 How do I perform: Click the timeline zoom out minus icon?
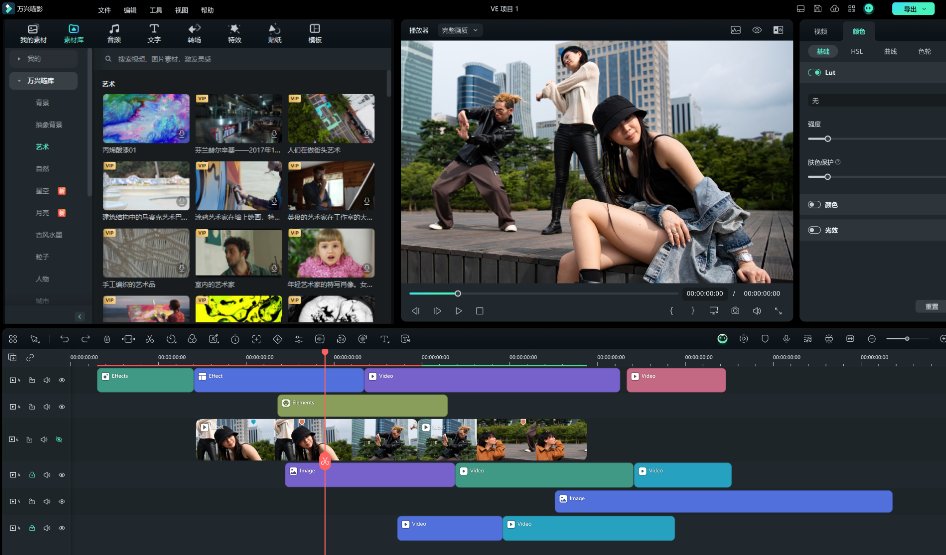pyautogui.click(x=871, y=339)
